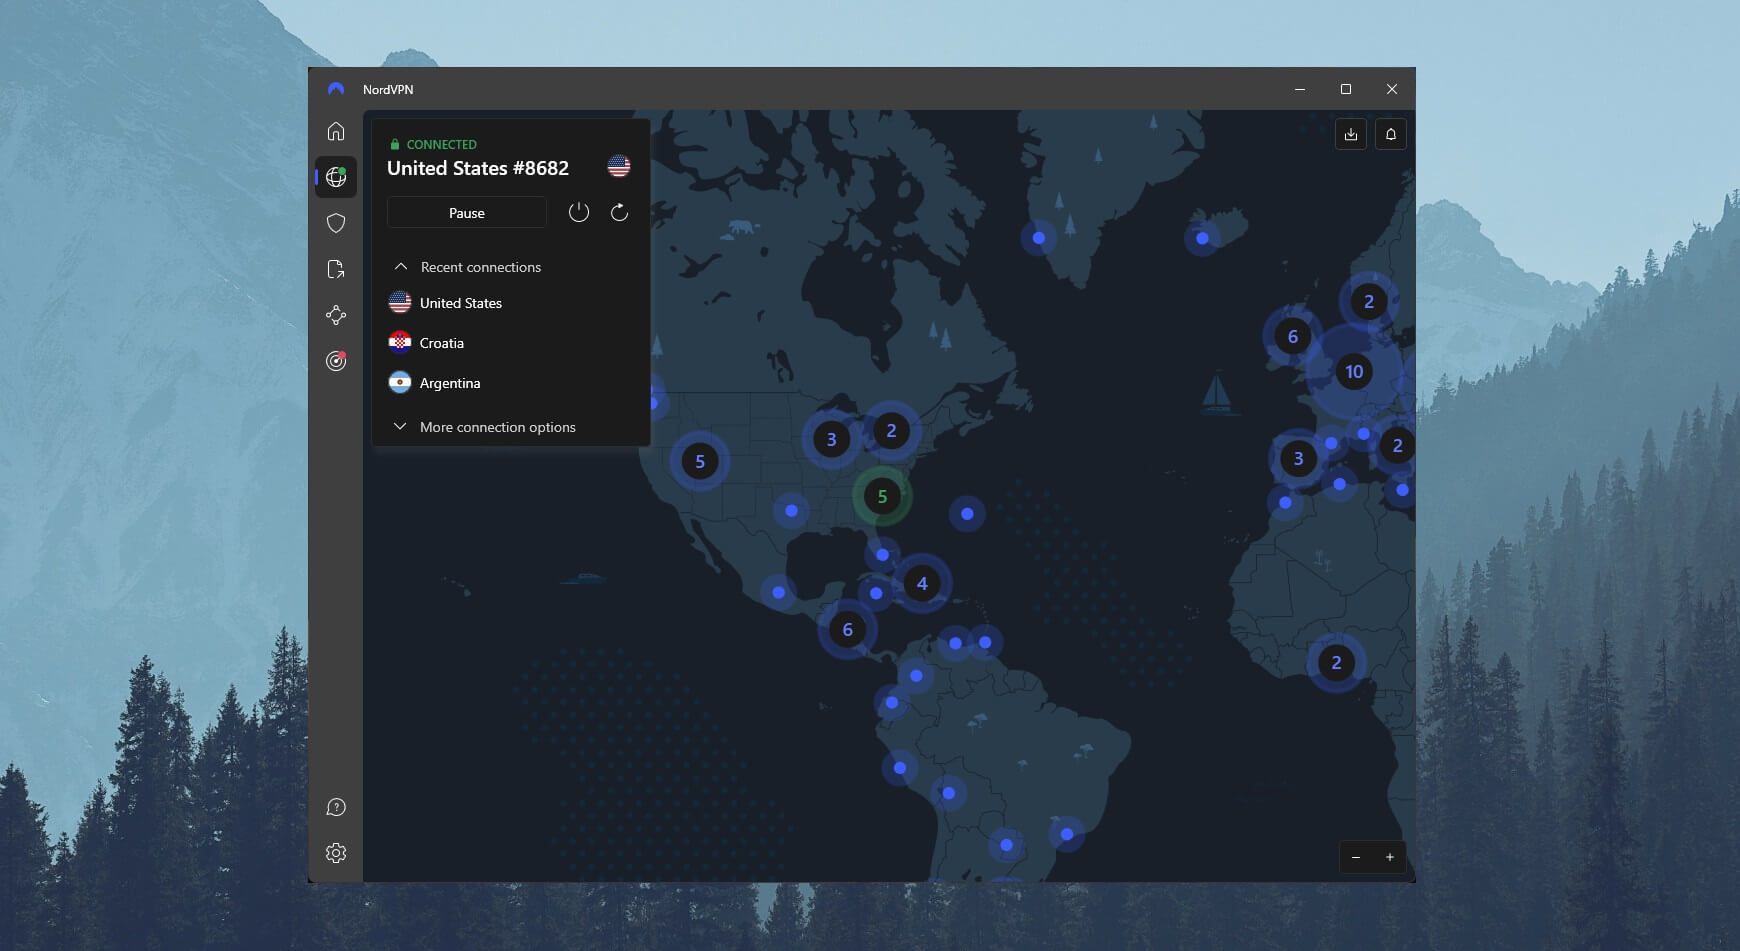Click the CONNECTED status label
The height and width of the screenshot is (951, 1740).
[441, 144]
